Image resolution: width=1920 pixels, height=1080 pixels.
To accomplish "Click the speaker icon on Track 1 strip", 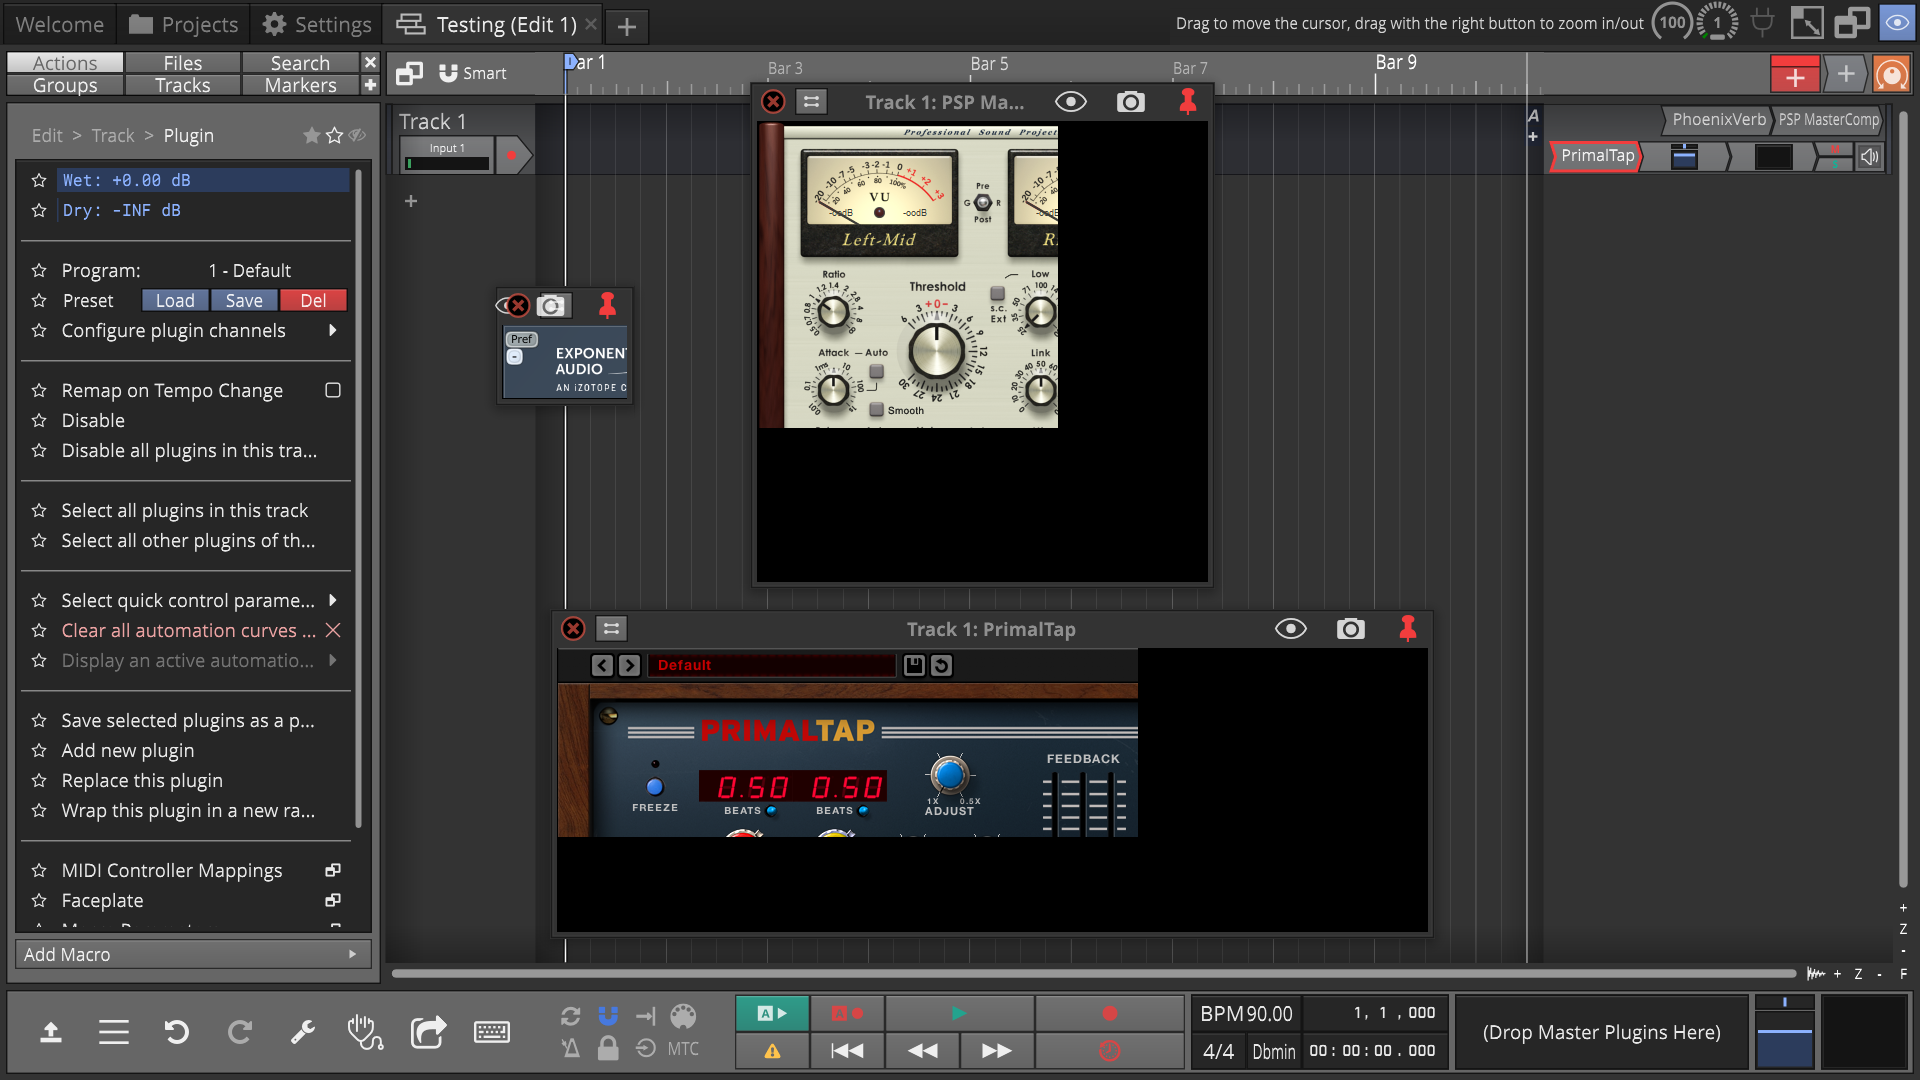I will (1870, 157).
